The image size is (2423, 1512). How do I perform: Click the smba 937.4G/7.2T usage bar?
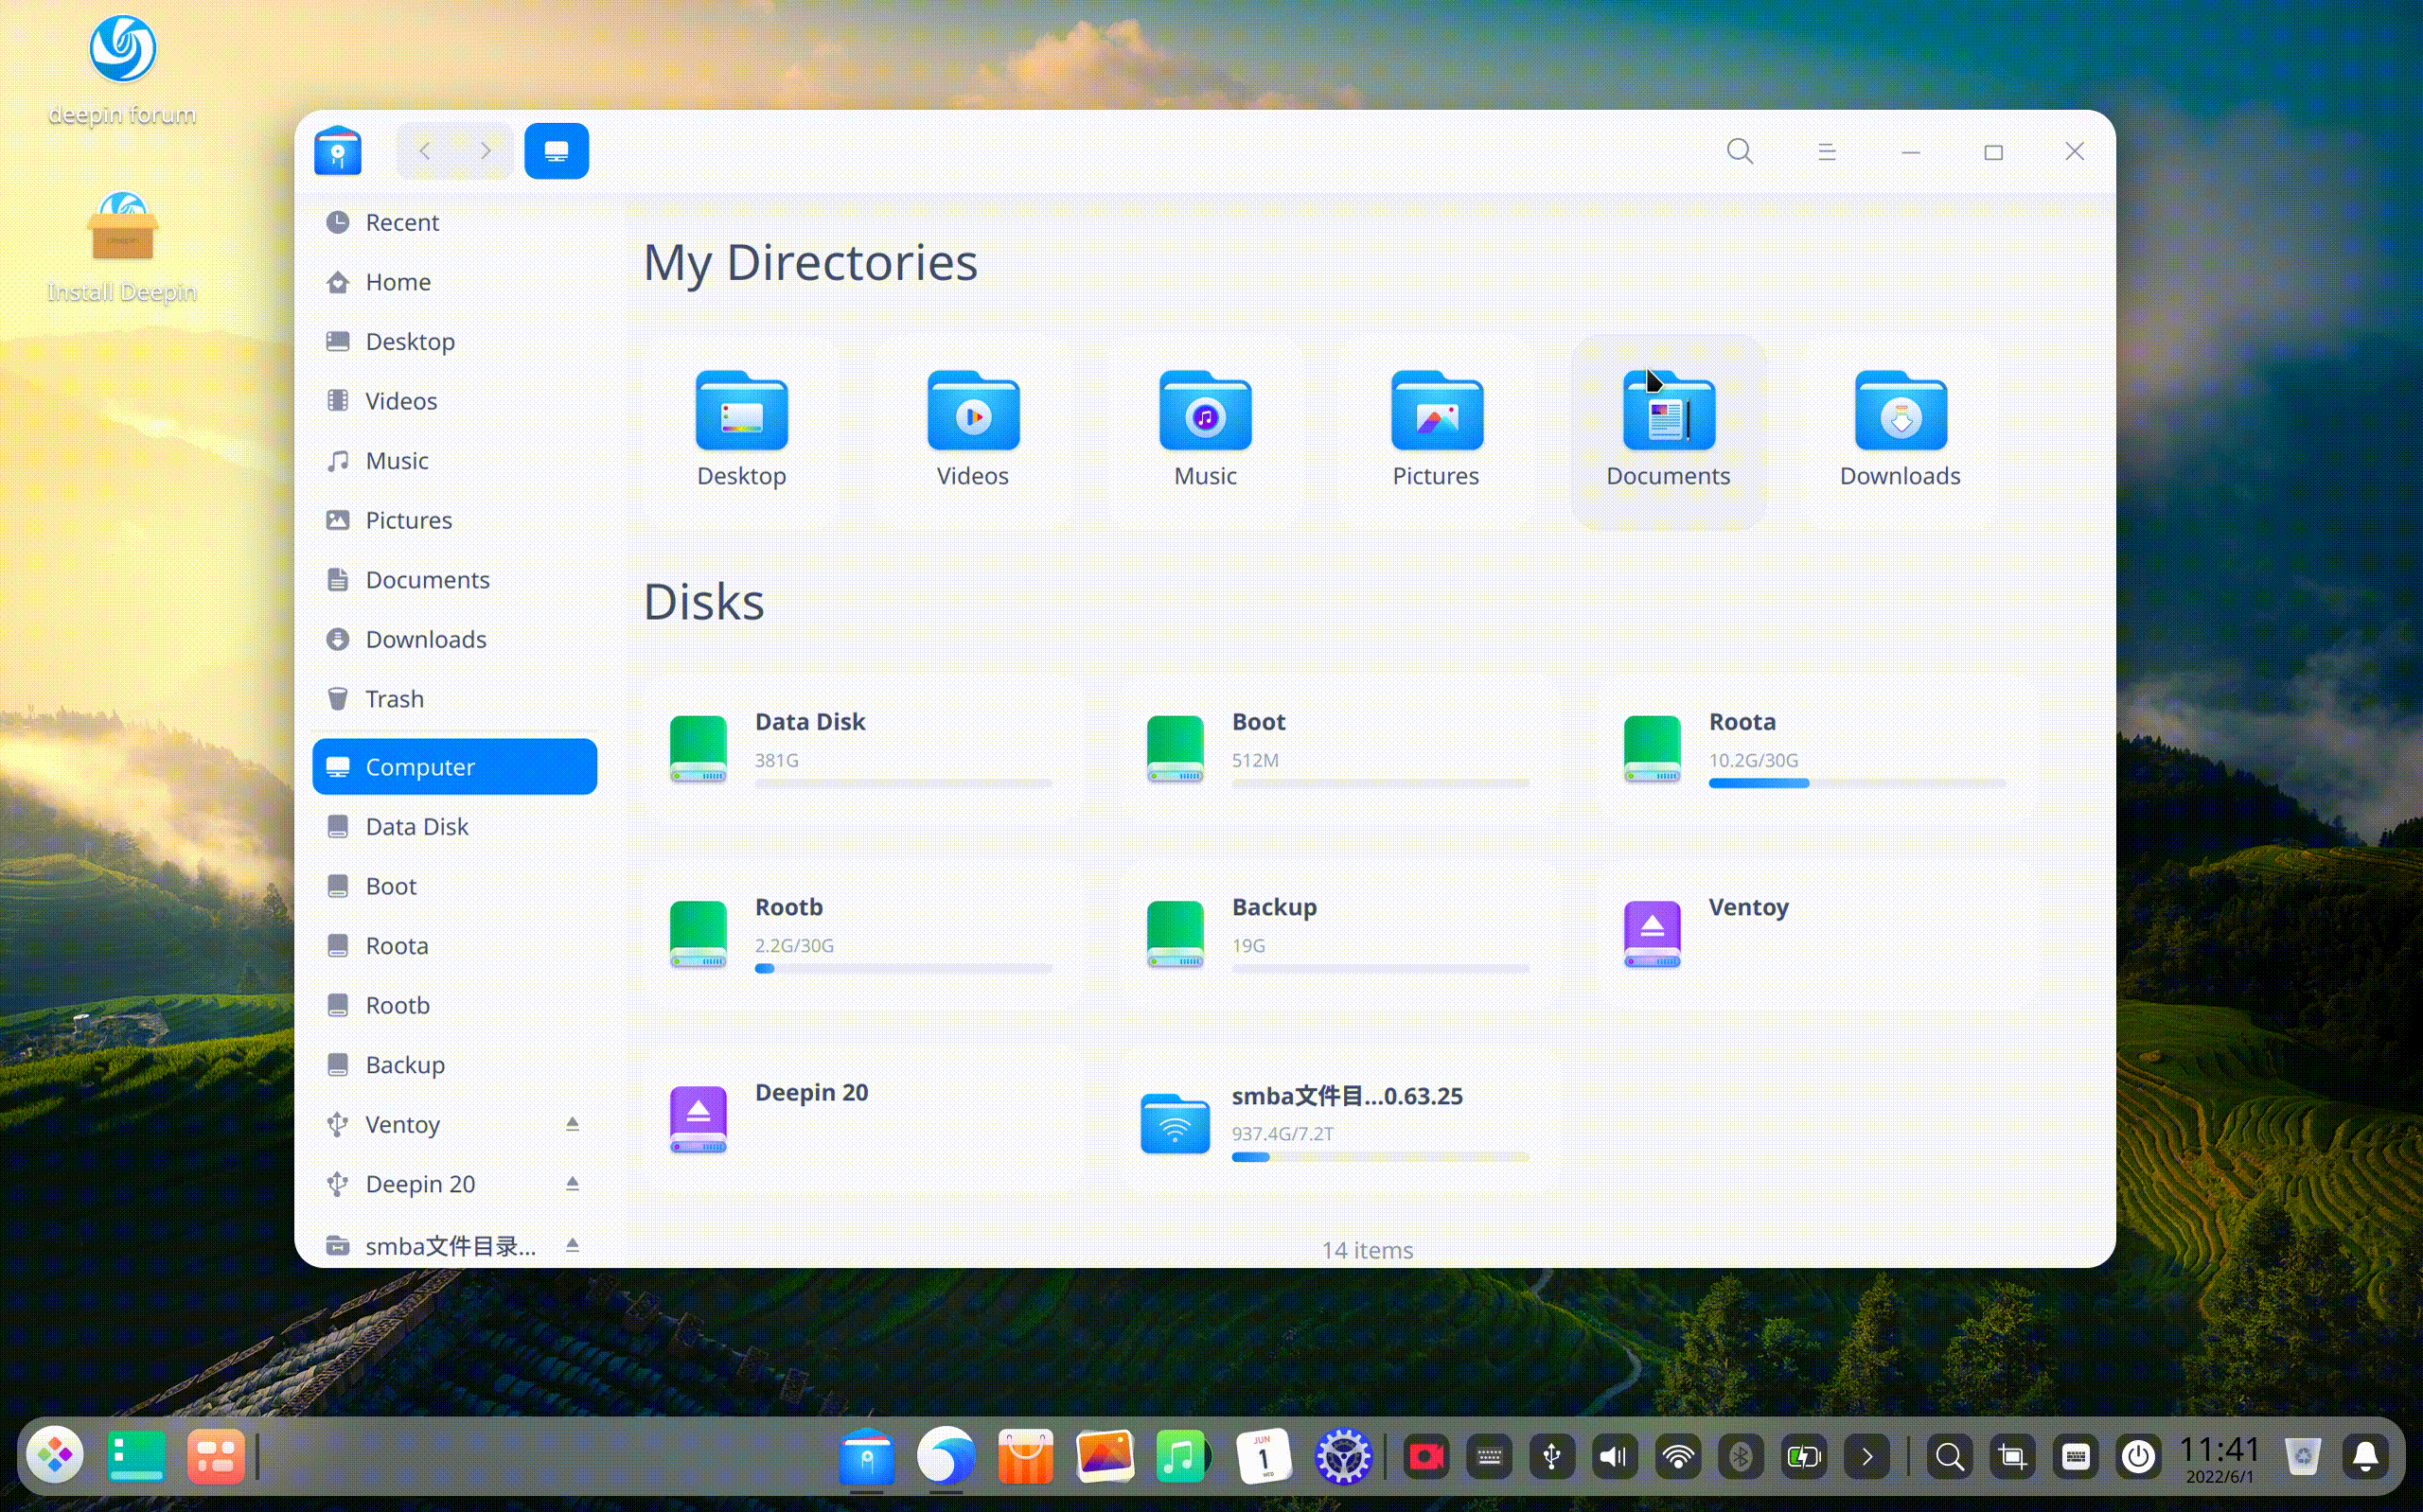(x=1380, y=1157)
